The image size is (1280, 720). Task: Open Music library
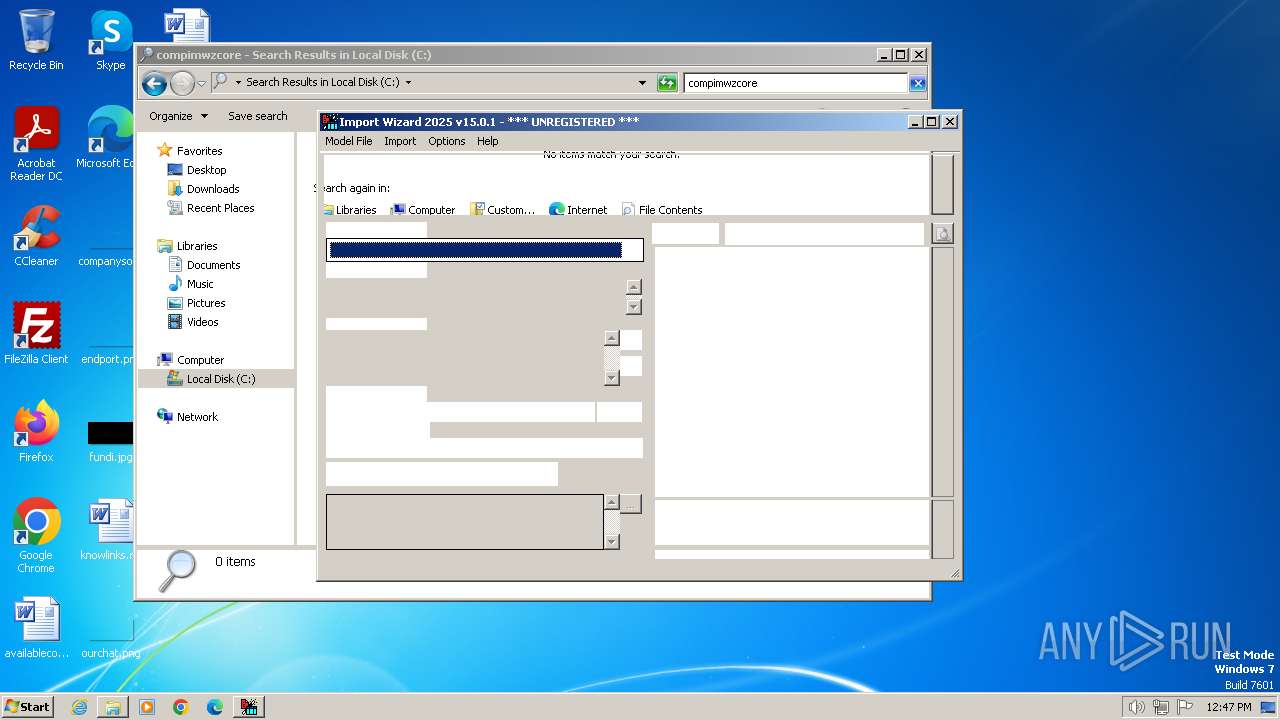(200, 284)
